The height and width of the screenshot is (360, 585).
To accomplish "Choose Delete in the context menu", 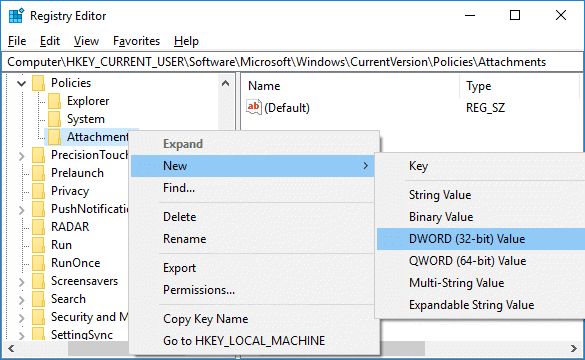I will [253, 217].
